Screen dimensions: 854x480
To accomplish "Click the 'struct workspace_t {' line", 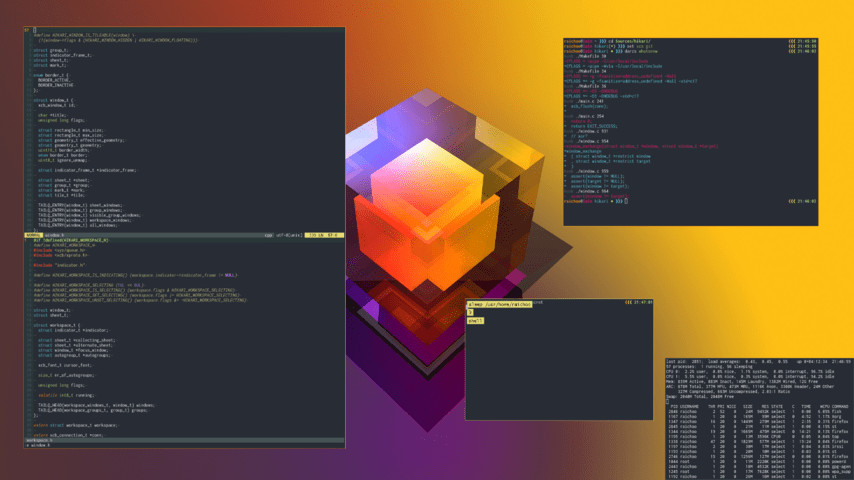I will coord(57,325).
